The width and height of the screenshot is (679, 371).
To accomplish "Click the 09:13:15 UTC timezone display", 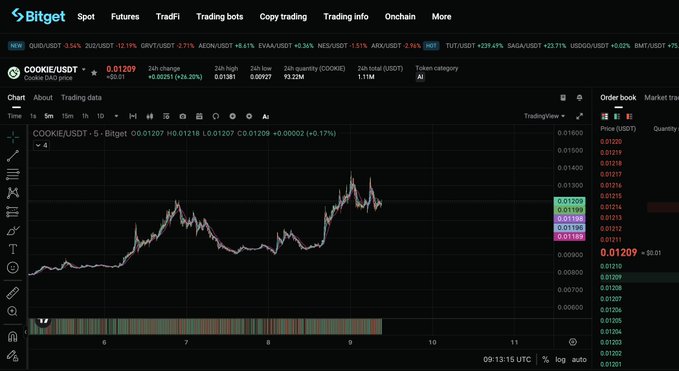I will pyautogui.click(x=507, y=359).
